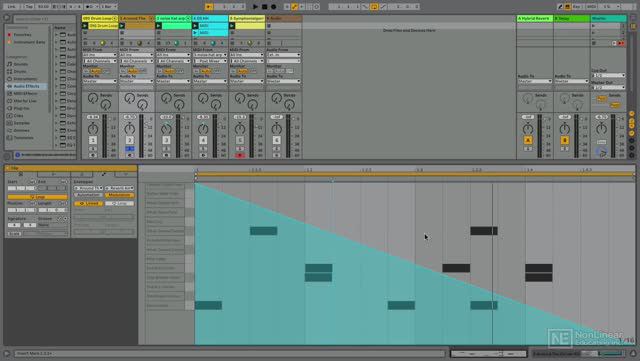Select Favorites in the browser collections

22,35
